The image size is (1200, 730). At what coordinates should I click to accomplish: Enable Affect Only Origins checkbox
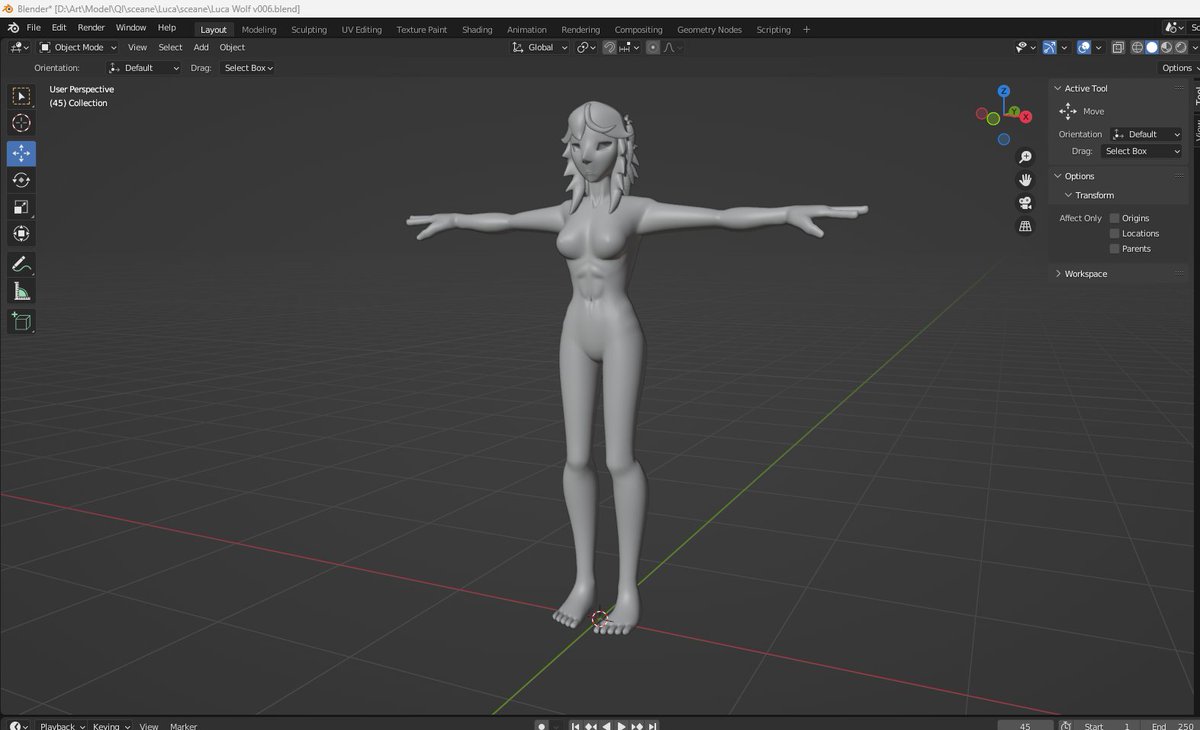pyautogui.click(x=1115, y=218)
